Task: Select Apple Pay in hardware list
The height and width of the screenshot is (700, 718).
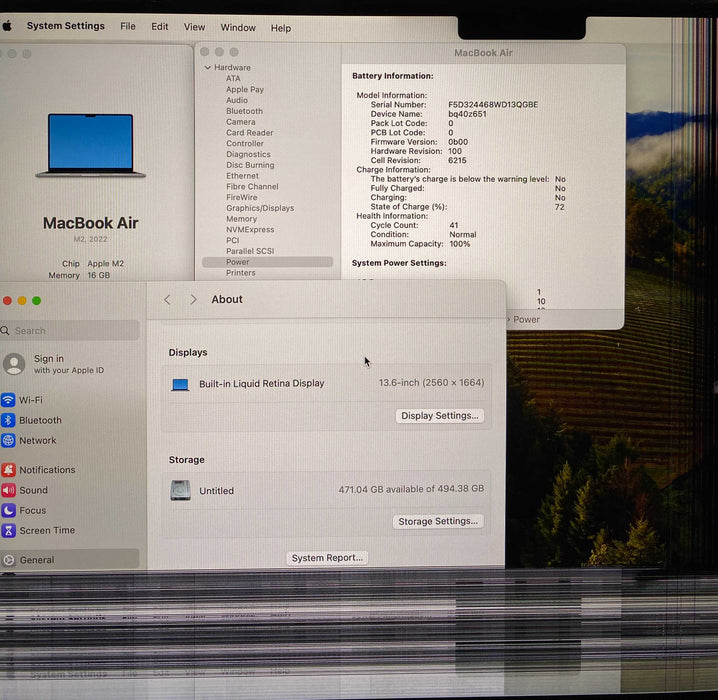Action: click(x=245, y=89)
